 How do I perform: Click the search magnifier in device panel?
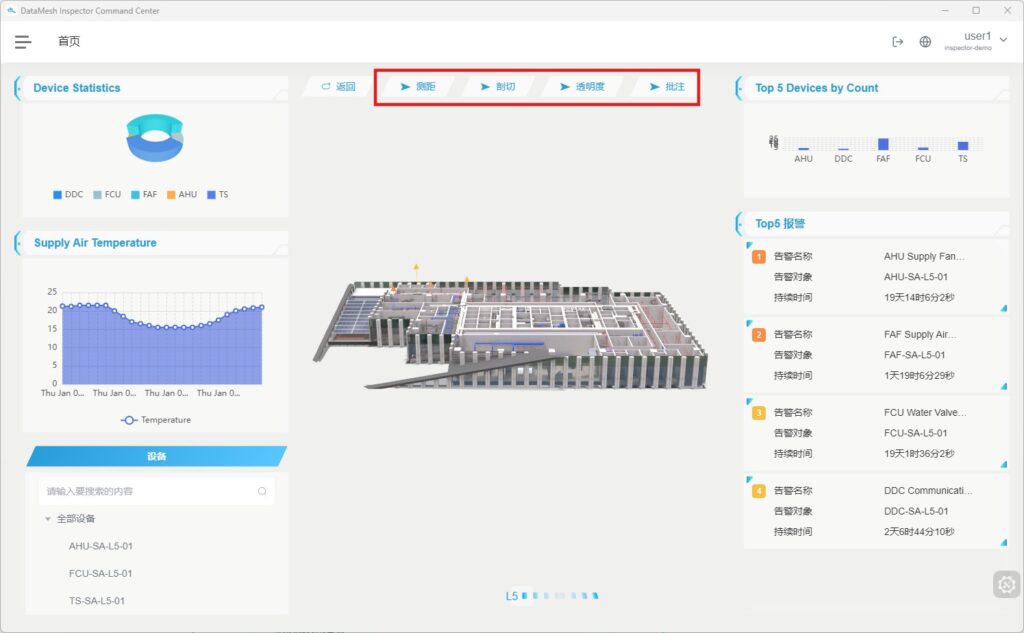pyautogui.click(x=262, y=491)
